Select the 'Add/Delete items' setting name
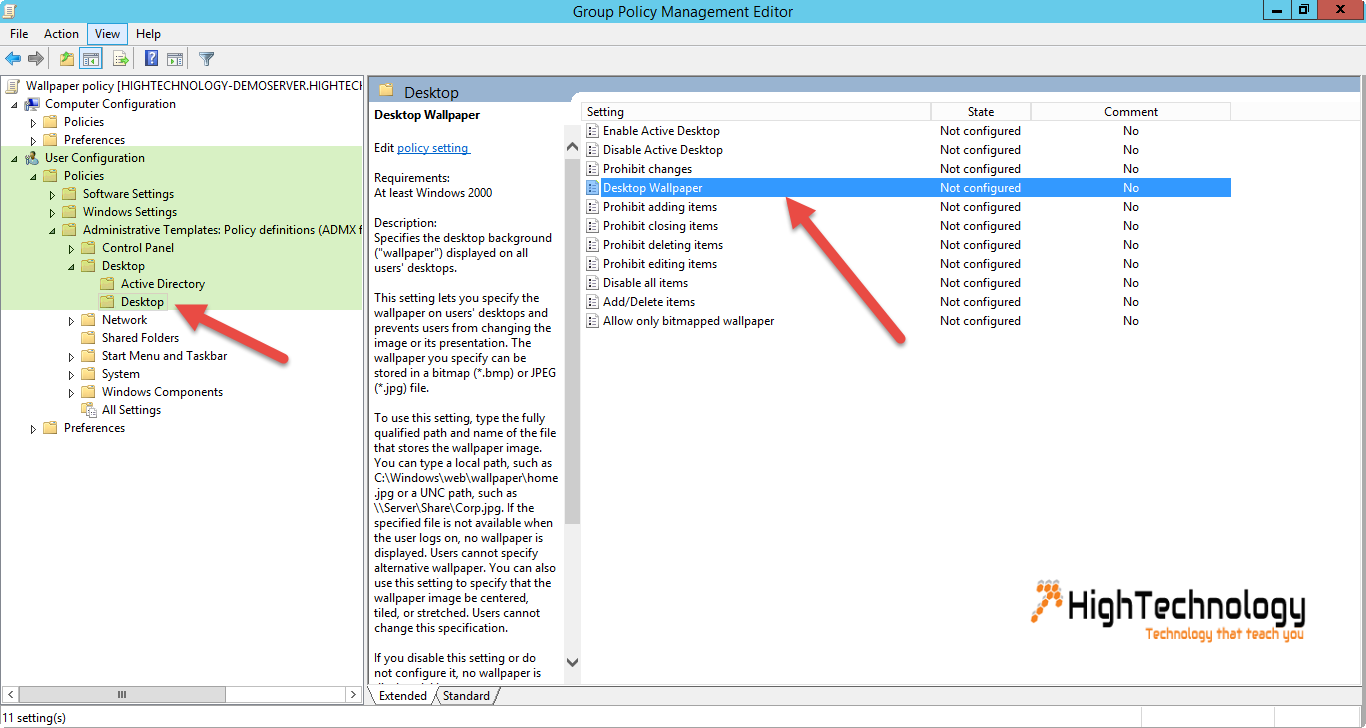Viewport: 1366px width, 728px height. 648,302
